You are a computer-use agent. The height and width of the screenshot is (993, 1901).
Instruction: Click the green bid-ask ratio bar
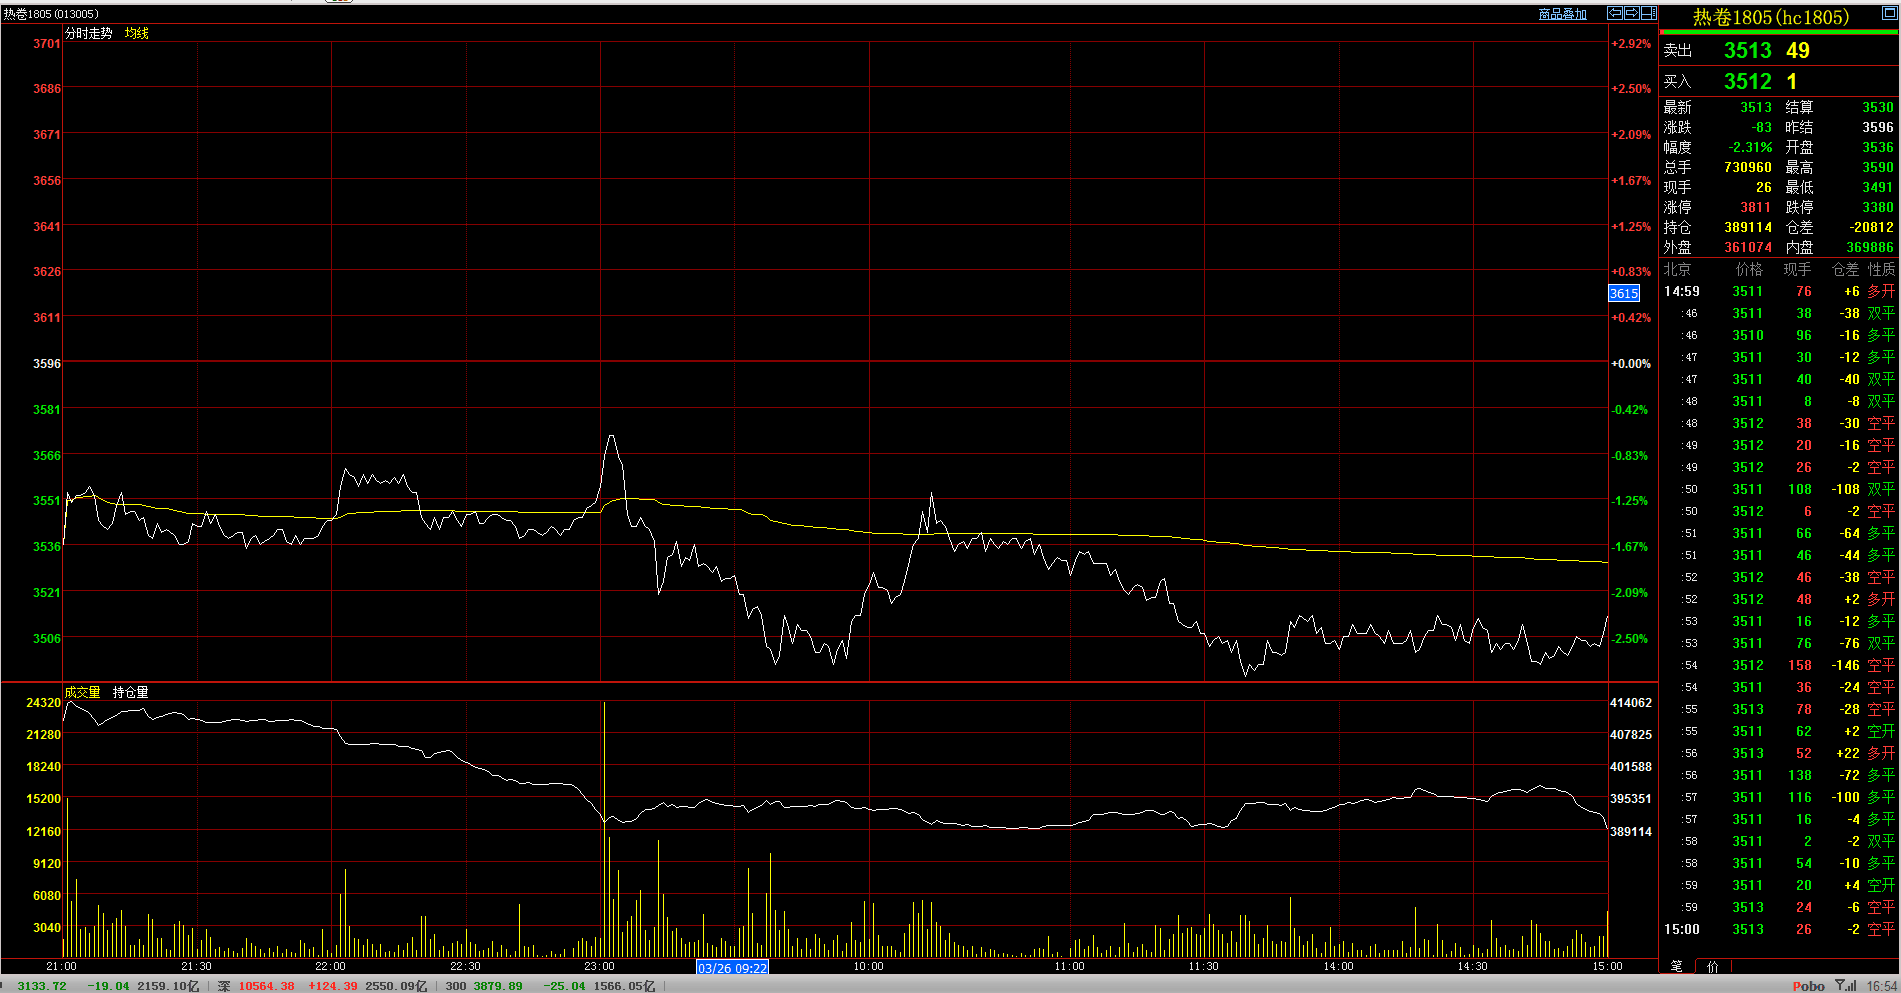coord(1779,32)
